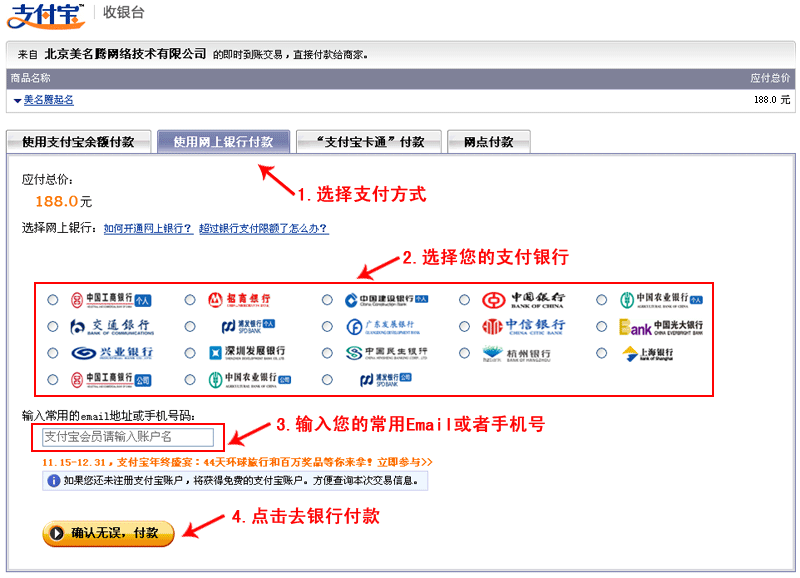Viewport: 800px width, 578px height.
Task: Open the 网点付款 tab
Action: 489,142
